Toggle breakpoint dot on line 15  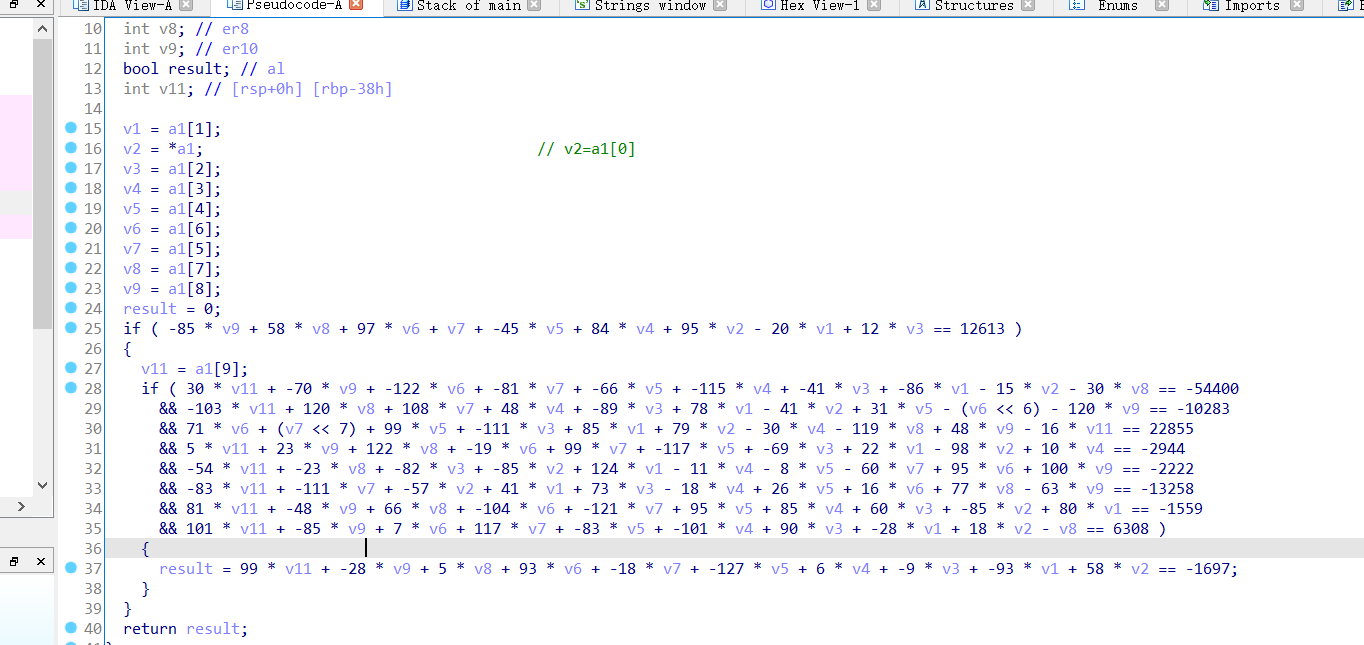70,128
